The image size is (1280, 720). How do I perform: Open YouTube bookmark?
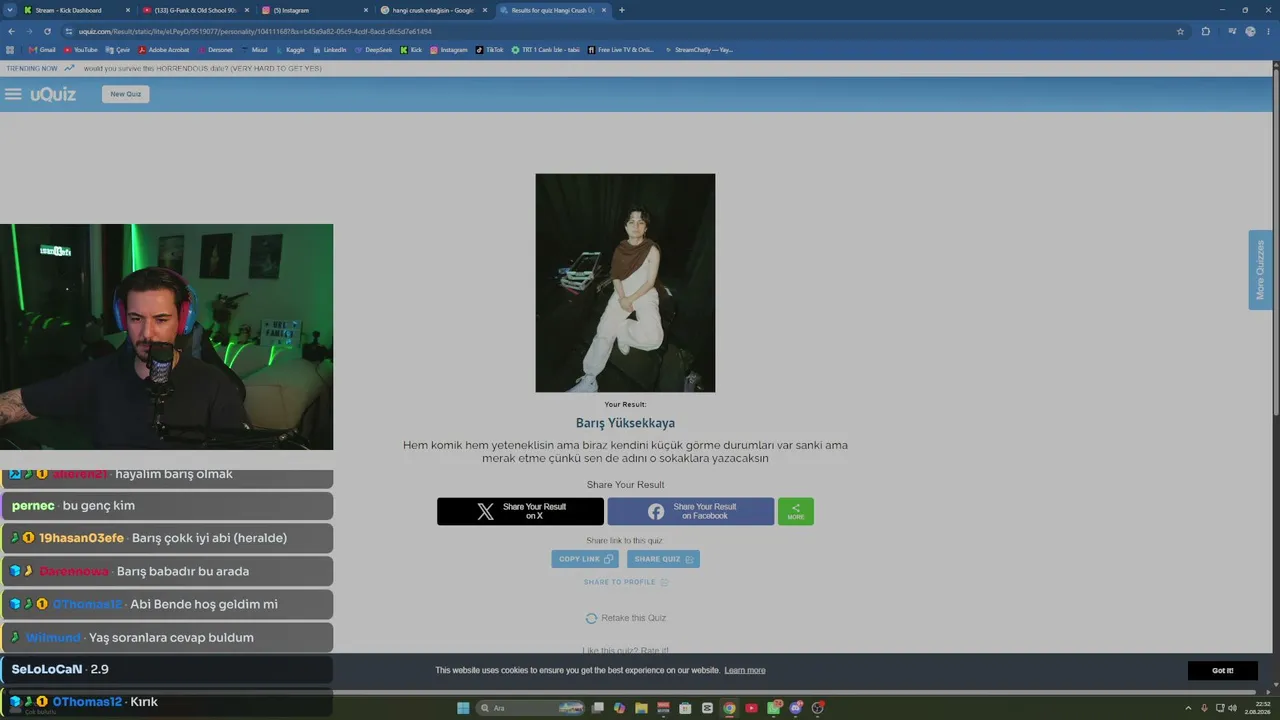[x=81, y=50]
